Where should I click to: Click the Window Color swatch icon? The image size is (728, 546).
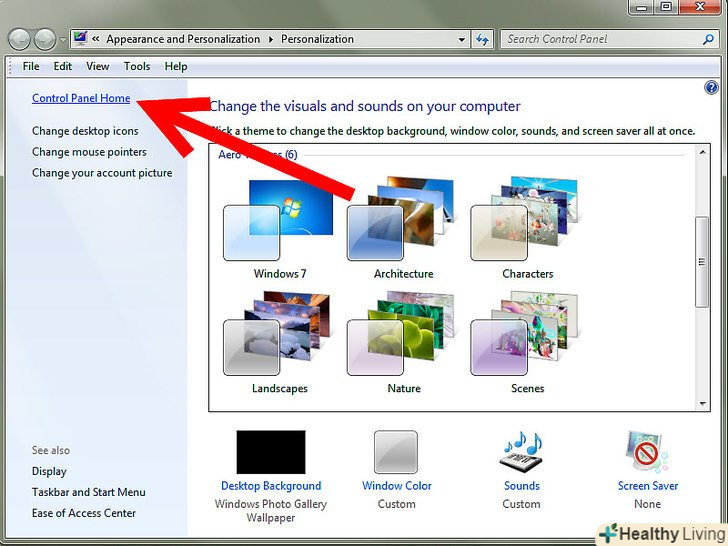[x=396, y=452]
